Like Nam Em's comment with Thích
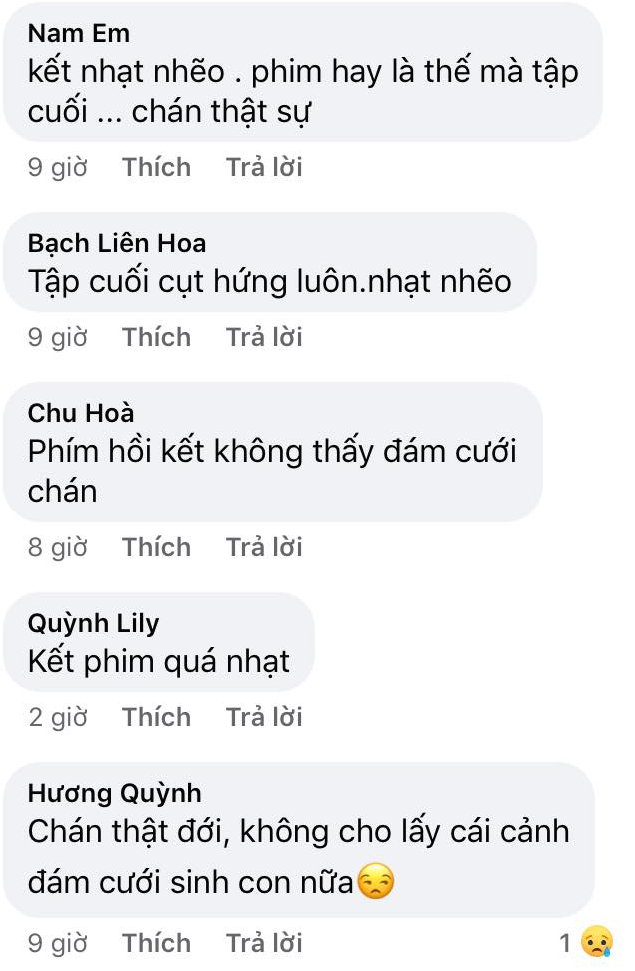This screenshot has width=635, height=971. pos(156,167)
